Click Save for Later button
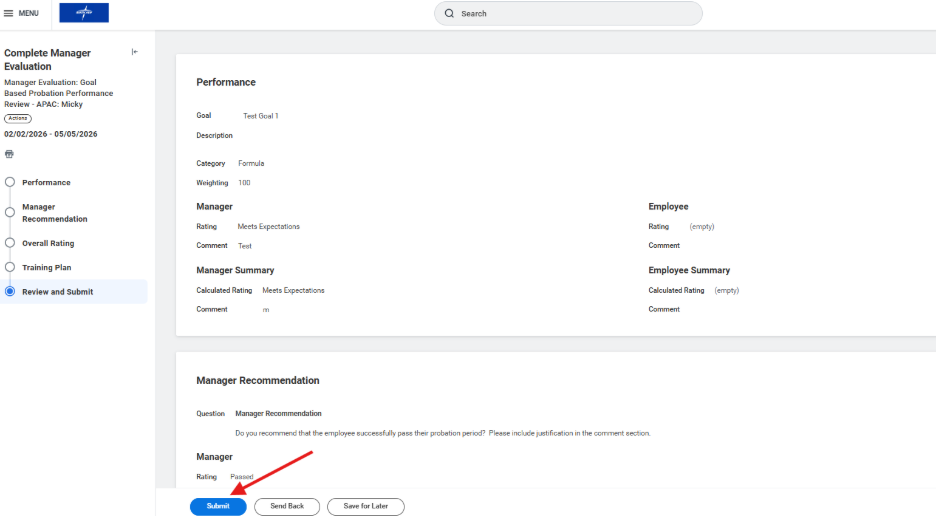Viewport: 936px width, 516px height. tap(365, 506)
